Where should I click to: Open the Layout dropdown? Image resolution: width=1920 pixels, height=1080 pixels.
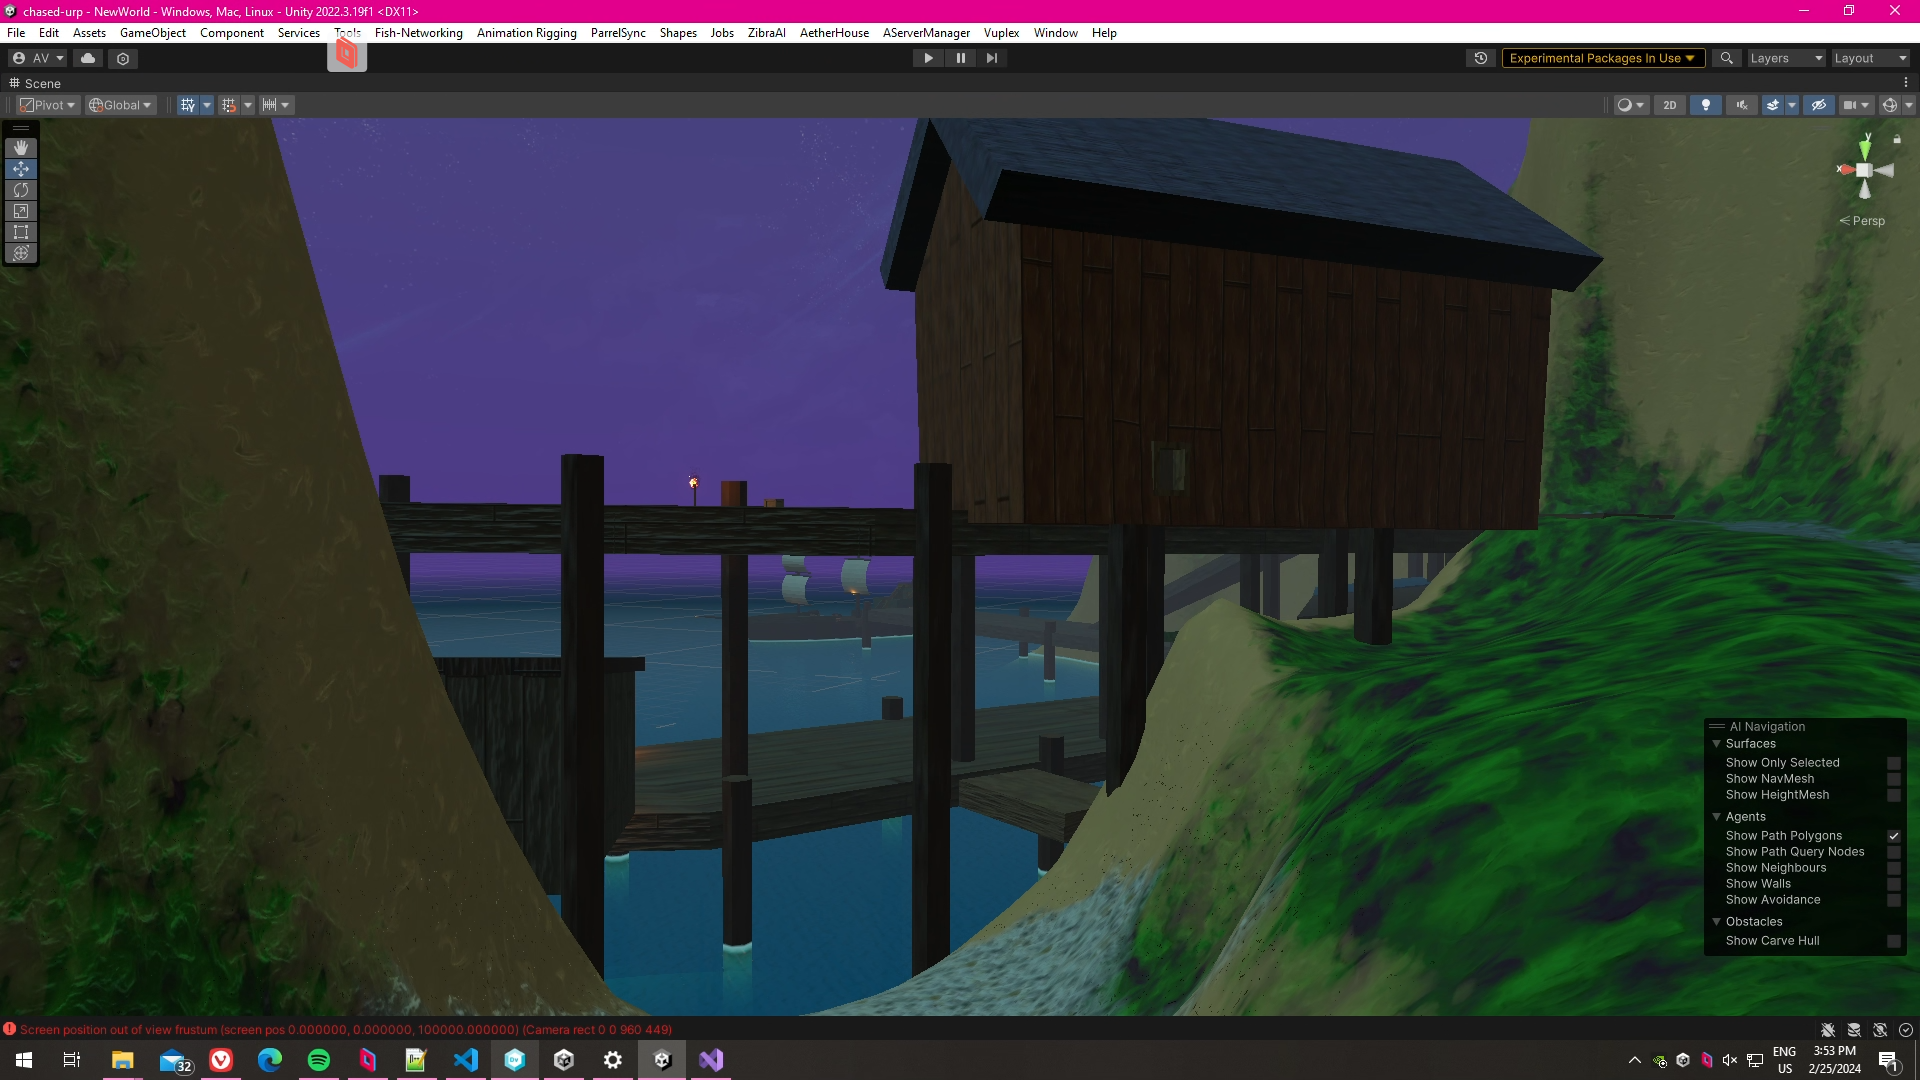[x=1870, y=58]
